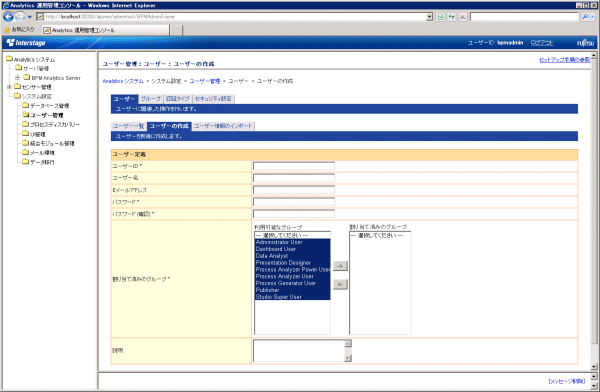Click the ユーザーID input field
The width and height of the screenshot is (600, 392).
tap(294, 166)
